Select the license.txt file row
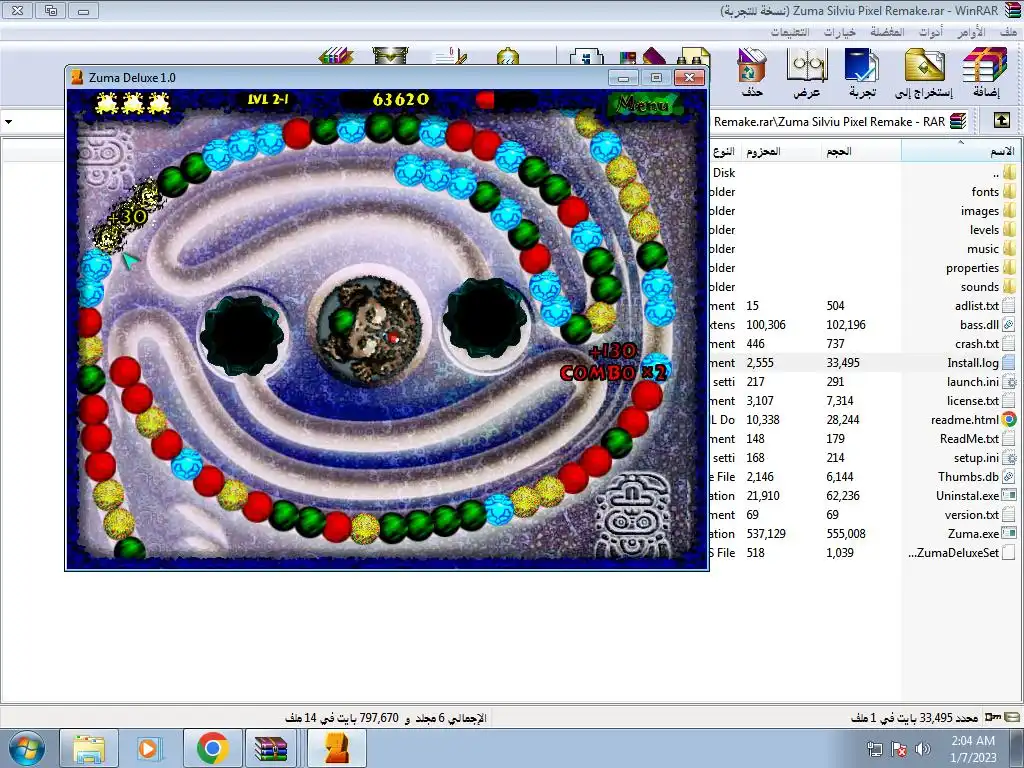The height and width of the screenshot is (768, 1024). 863,400
